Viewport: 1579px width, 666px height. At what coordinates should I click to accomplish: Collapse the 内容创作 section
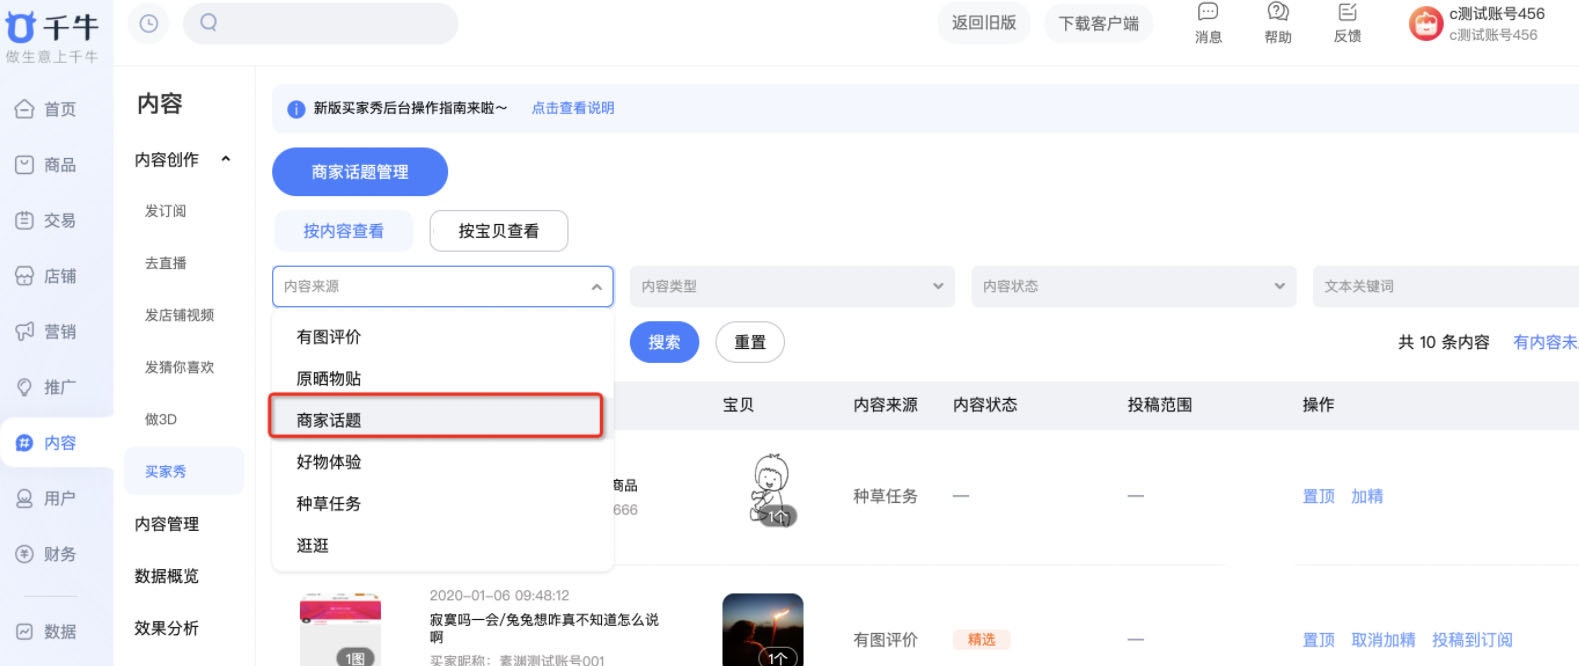pos(226,159)
